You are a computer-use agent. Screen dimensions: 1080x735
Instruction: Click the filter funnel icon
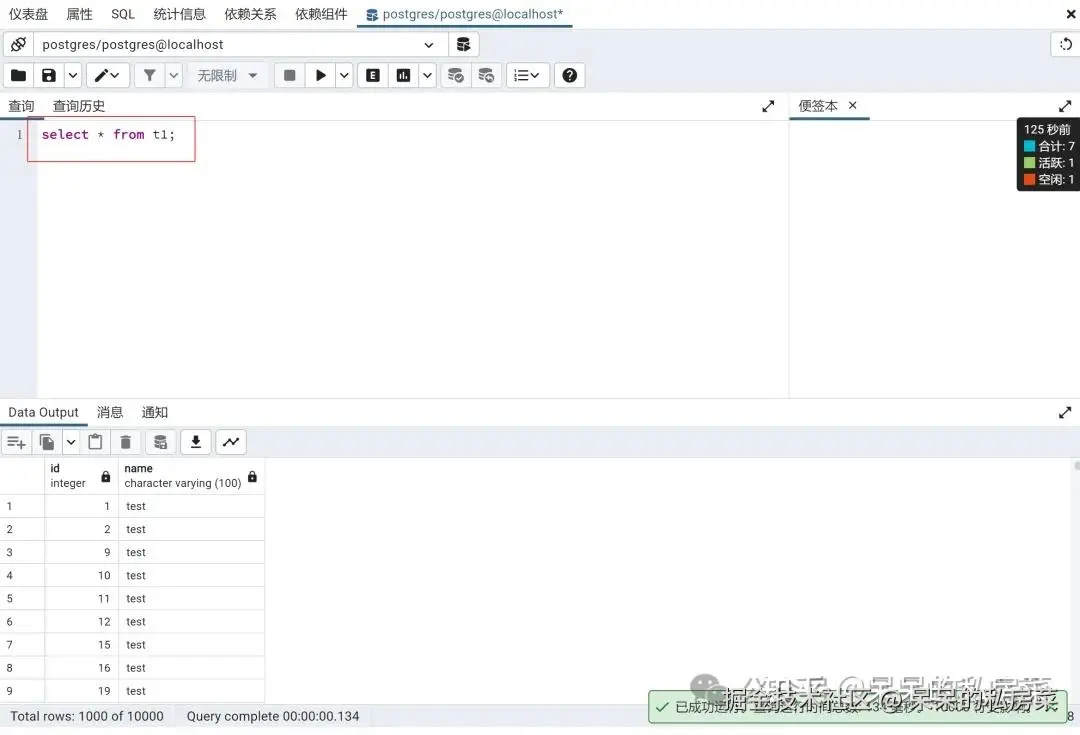149,76
